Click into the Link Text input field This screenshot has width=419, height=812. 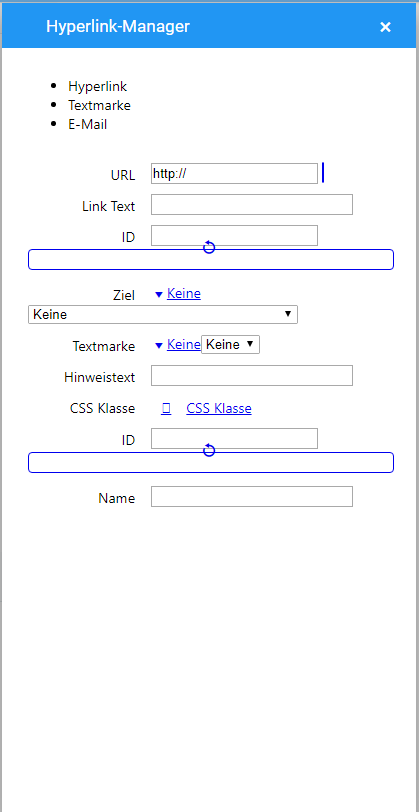[x=252, y=205]
